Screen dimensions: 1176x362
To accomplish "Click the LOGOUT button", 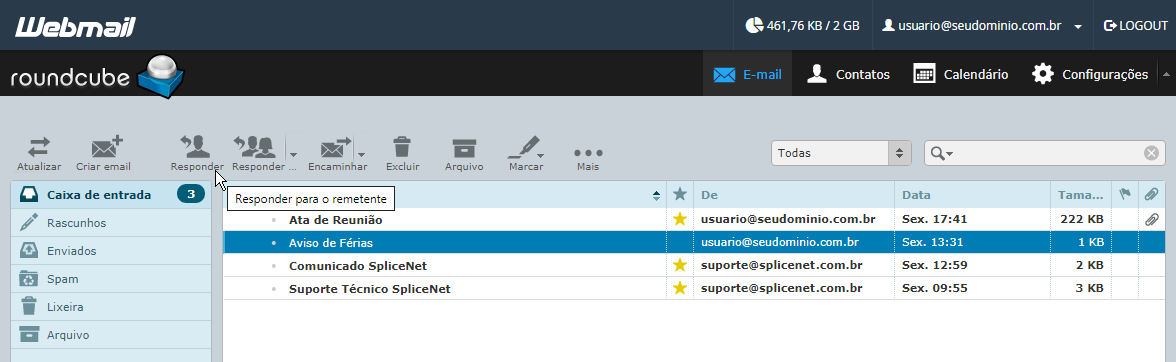I will click(1136, 25).
